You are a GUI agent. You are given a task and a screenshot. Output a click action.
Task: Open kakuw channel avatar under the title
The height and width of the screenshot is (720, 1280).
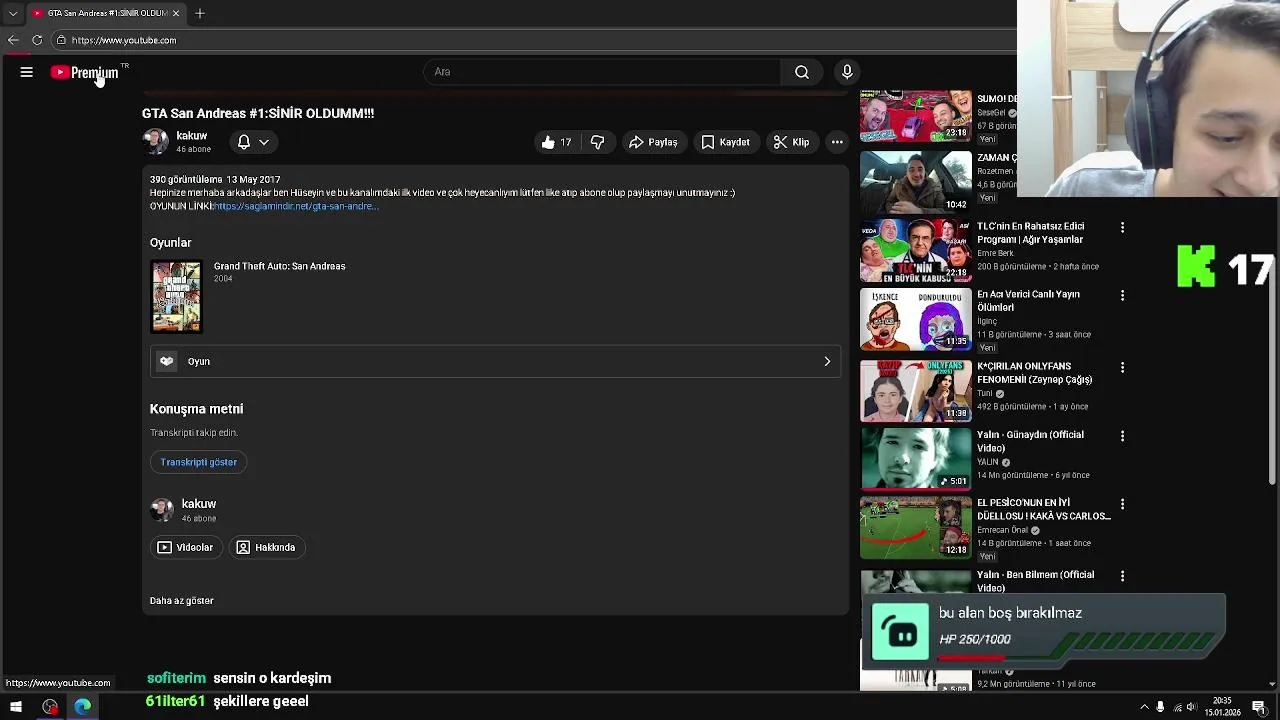[156, 142]
